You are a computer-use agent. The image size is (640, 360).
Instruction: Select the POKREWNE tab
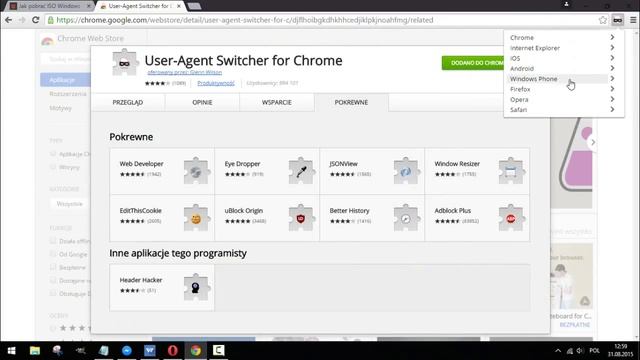click(x=351, y=102)
